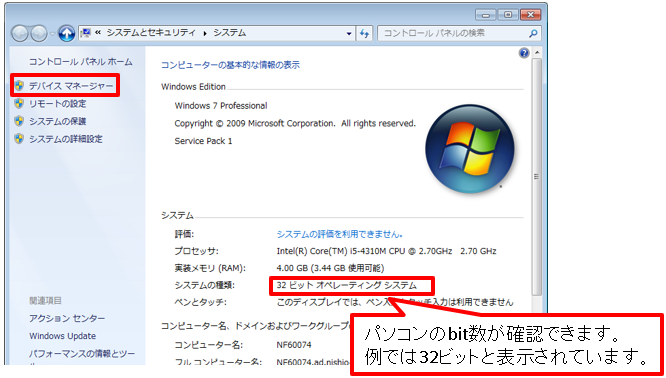Click the Intel(R) Core(TM) i5-4310M processor value
The width and height of the screenshot is (666, 378).
386,251
